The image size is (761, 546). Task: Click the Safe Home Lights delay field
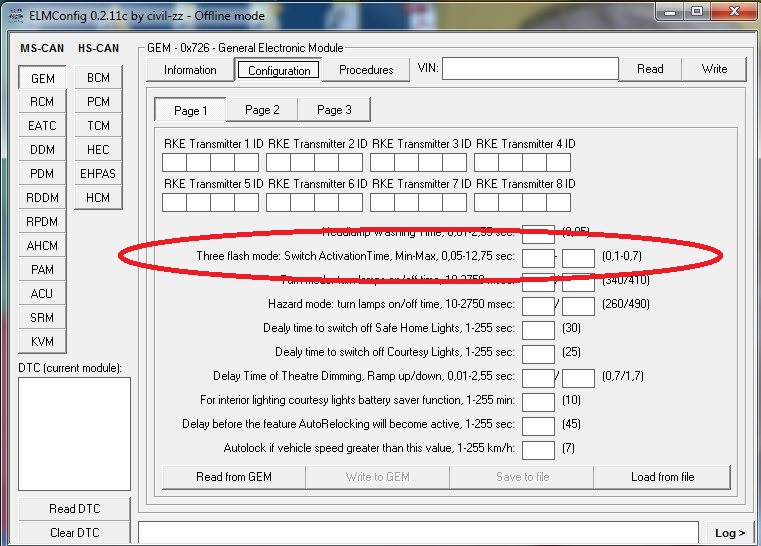click(x=538, y=329)
